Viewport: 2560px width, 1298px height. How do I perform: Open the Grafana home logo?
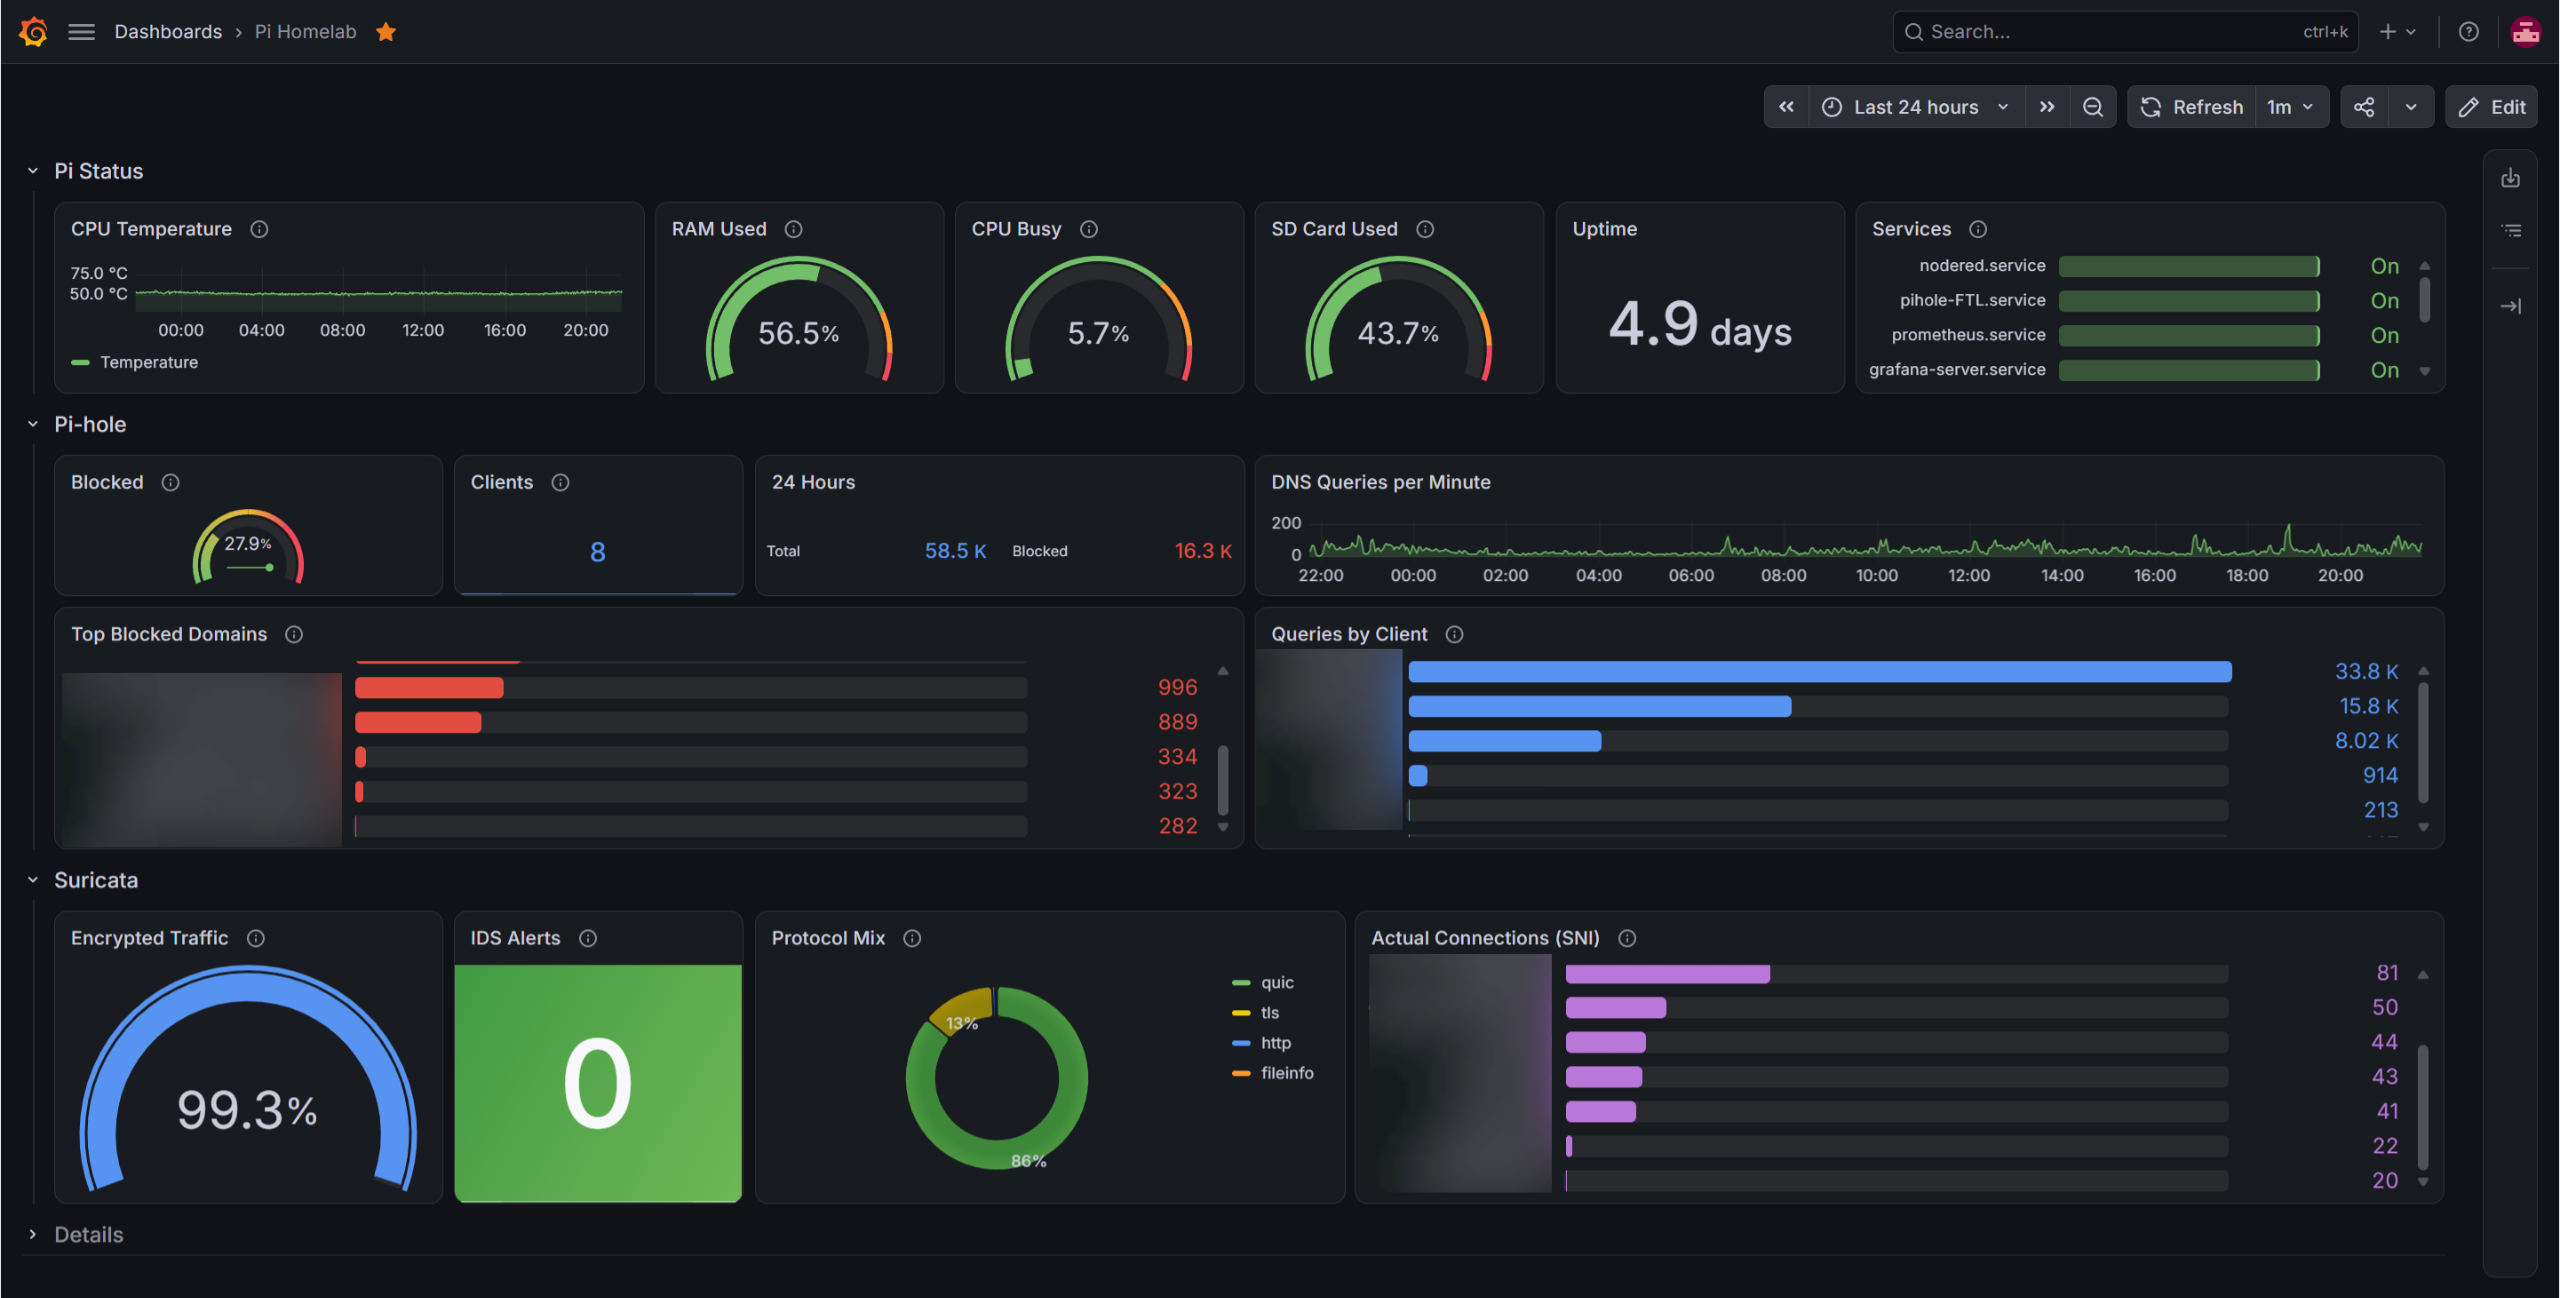tap(33, 32)
